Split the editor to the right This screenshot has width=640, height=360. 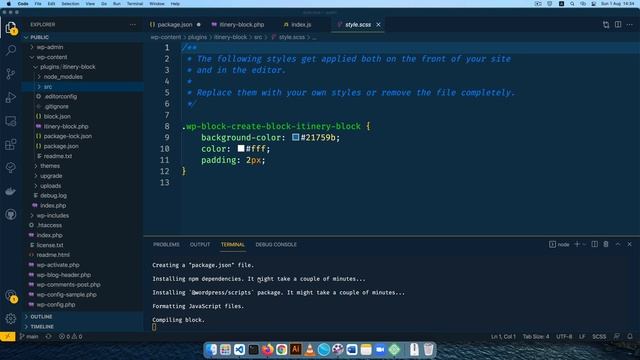click(x=618, y=24)
